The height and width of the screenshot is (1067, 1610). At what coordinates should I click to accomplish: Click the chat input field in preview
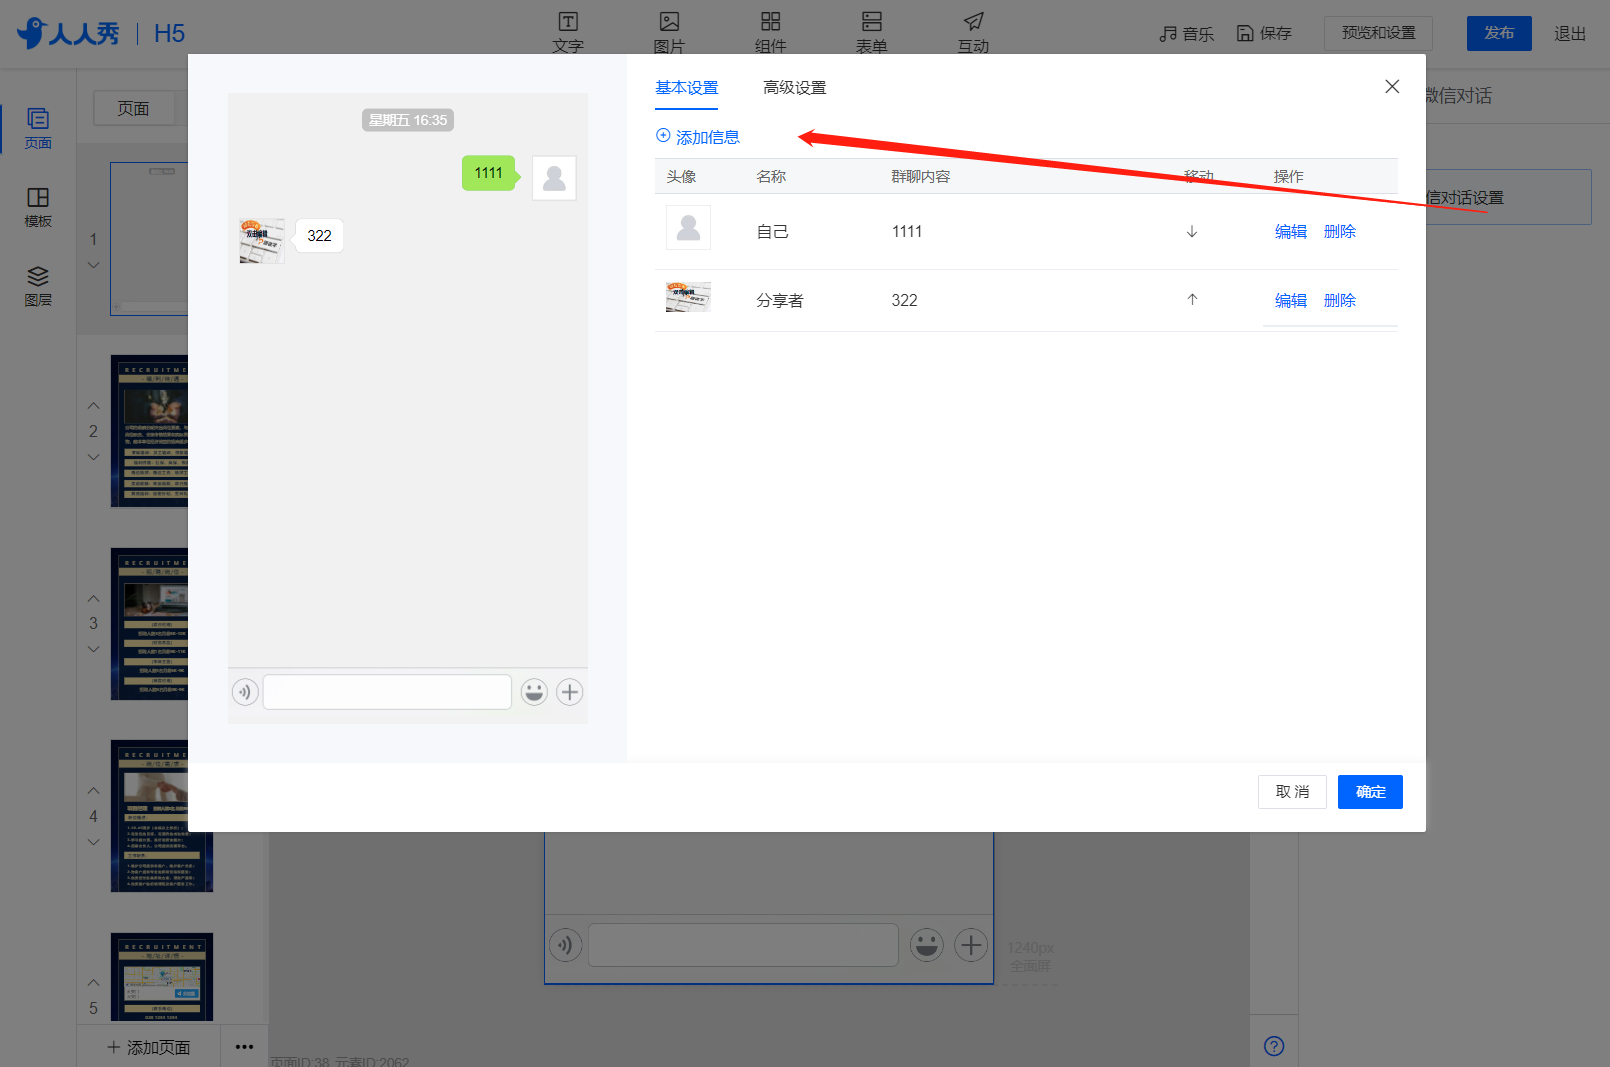pyautogui.click(x=387, y=692)
